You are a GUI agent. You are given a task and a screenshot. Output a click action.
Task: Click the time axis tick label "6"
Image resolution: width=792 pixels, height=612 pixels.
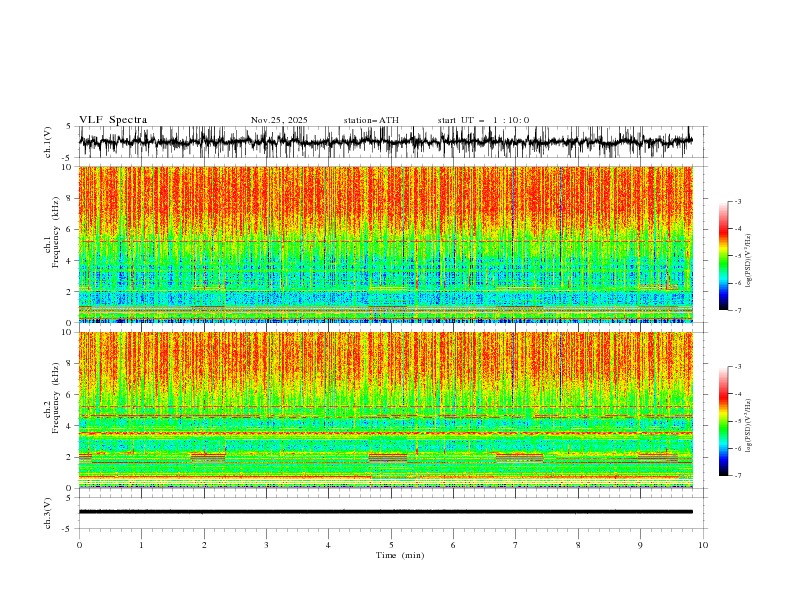click(453, 545)
